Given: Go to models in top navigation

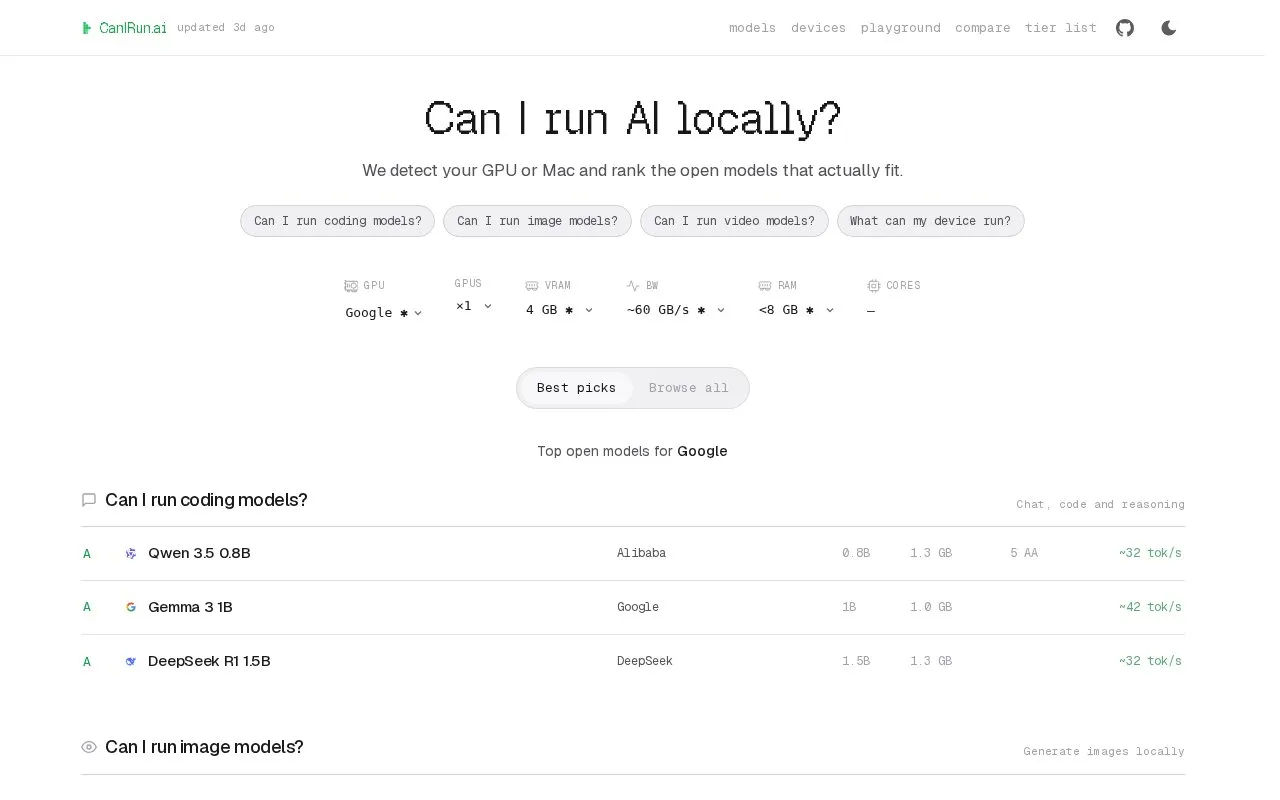Looking at the screenshot, I should pos(753,28).
